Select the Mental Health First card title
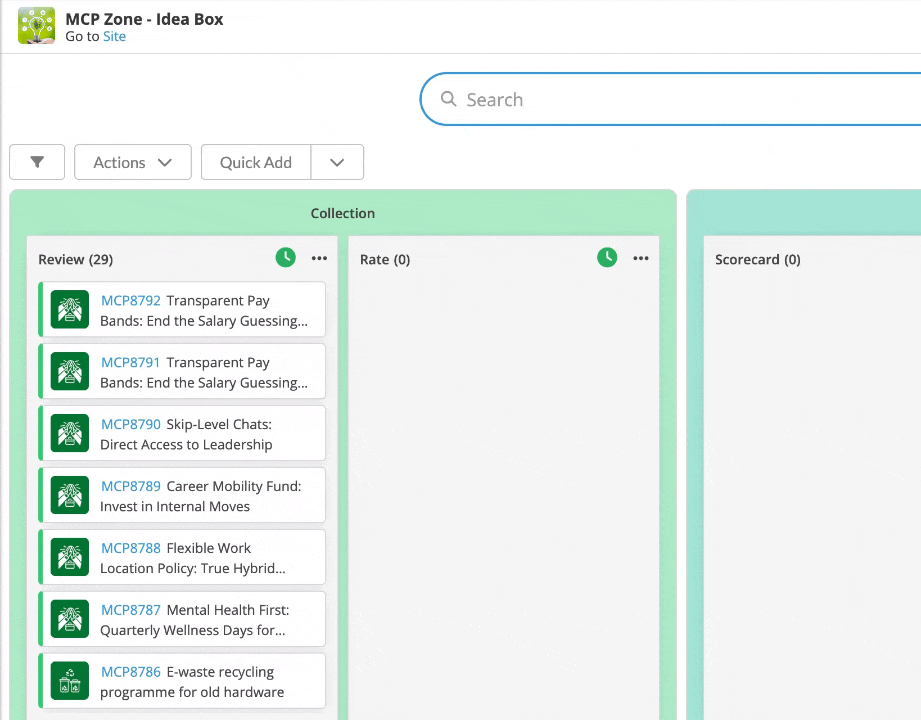 click(195, 620)
